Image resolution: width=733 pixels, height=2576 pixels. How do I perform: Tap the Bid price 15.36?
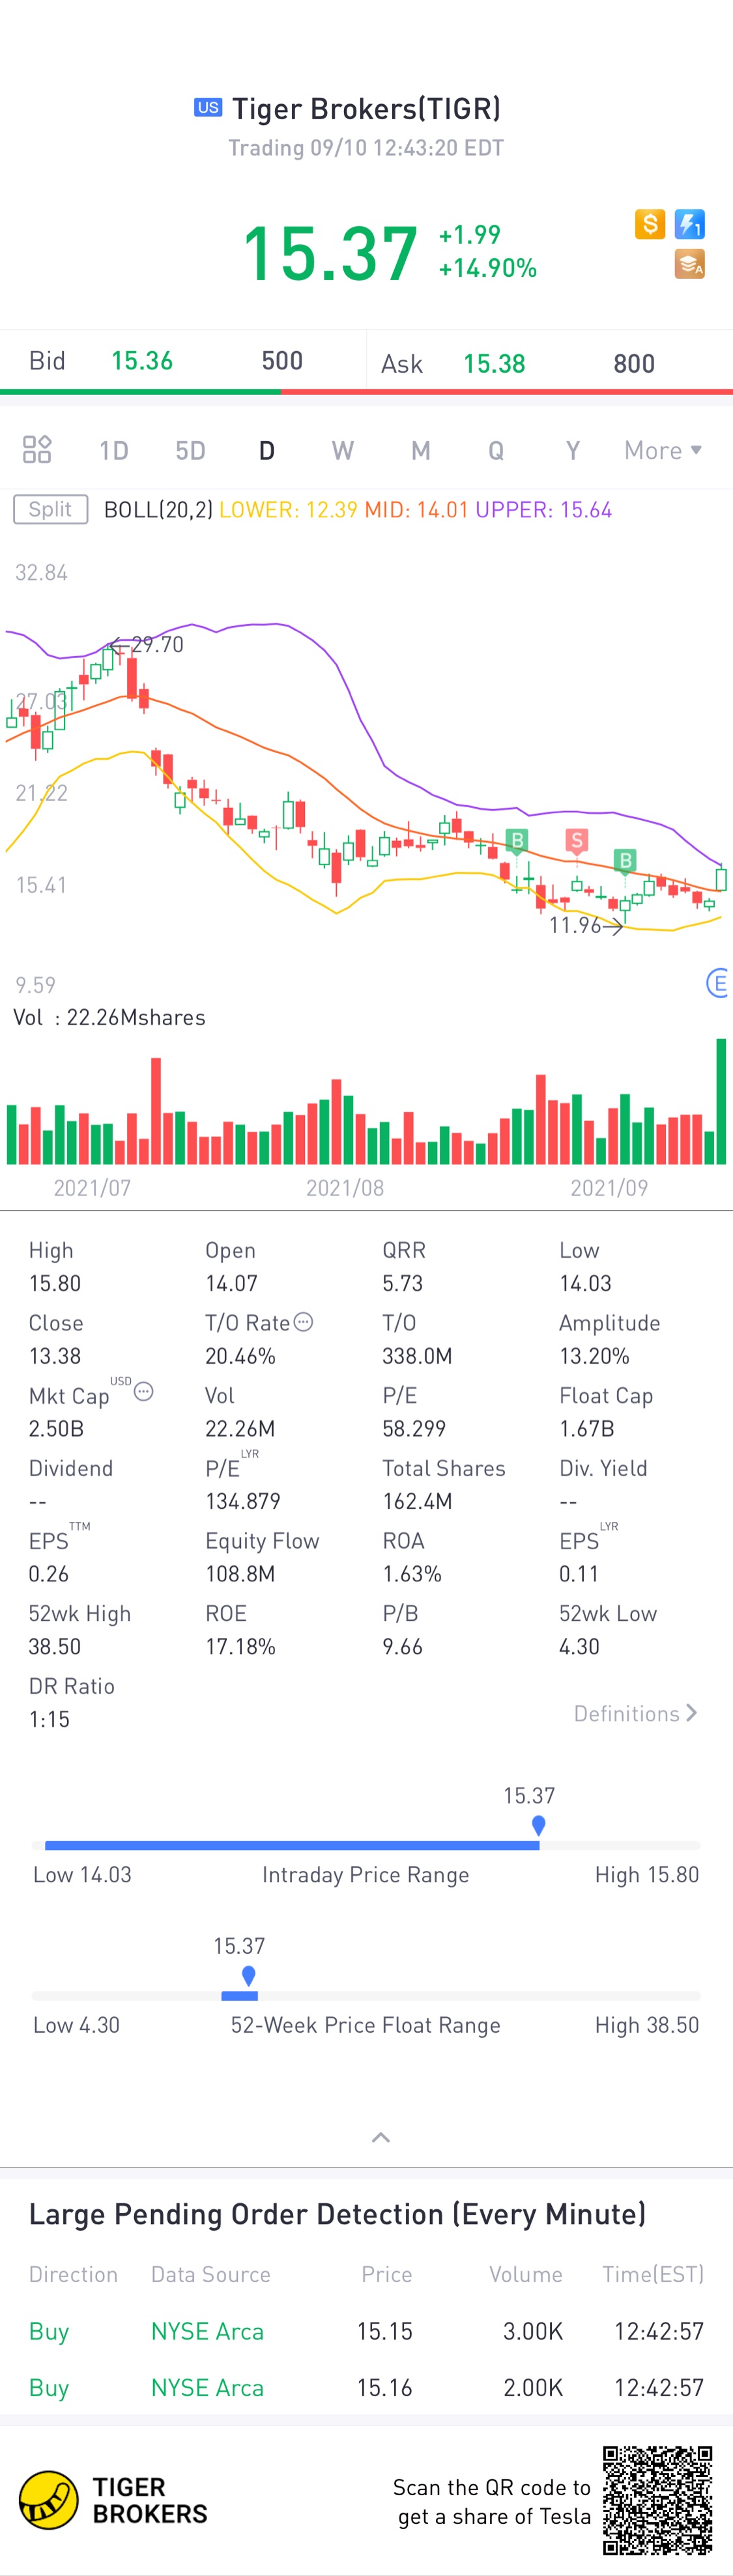[x=142, y=361]
